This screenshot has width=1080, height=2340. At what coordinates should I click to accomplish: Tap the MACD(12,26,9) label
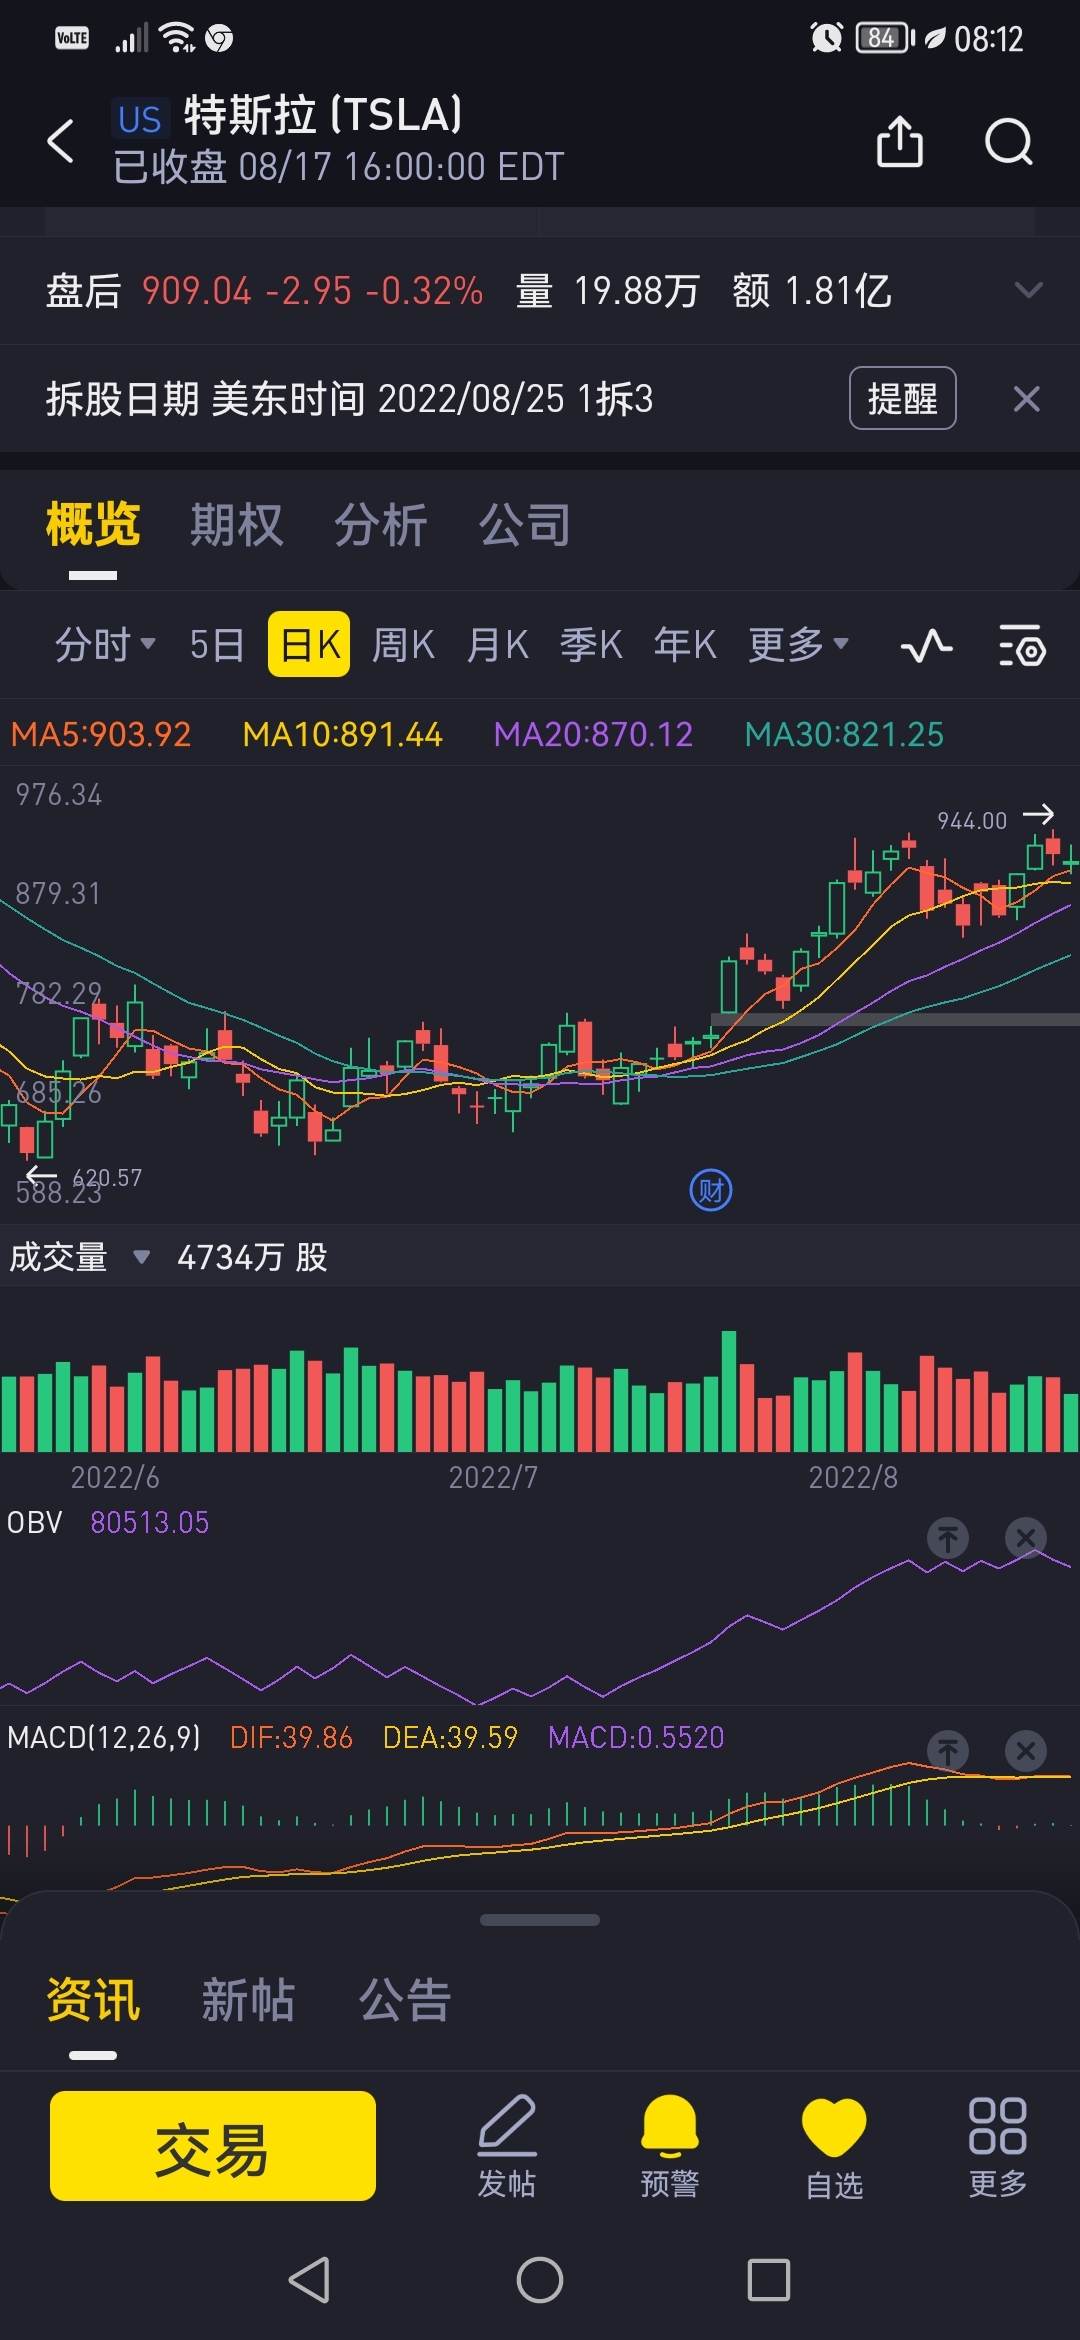104,1737
